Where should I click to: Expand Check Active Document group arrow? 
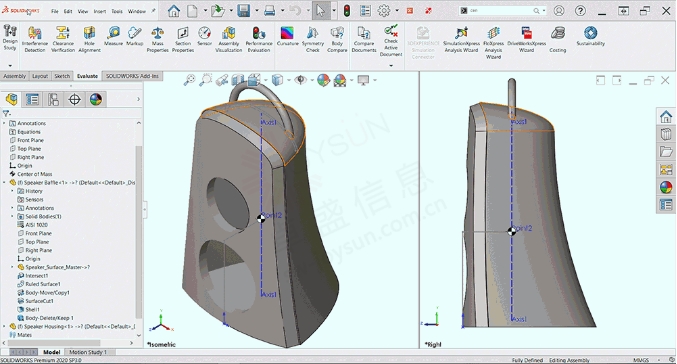[x=391, y=66]
